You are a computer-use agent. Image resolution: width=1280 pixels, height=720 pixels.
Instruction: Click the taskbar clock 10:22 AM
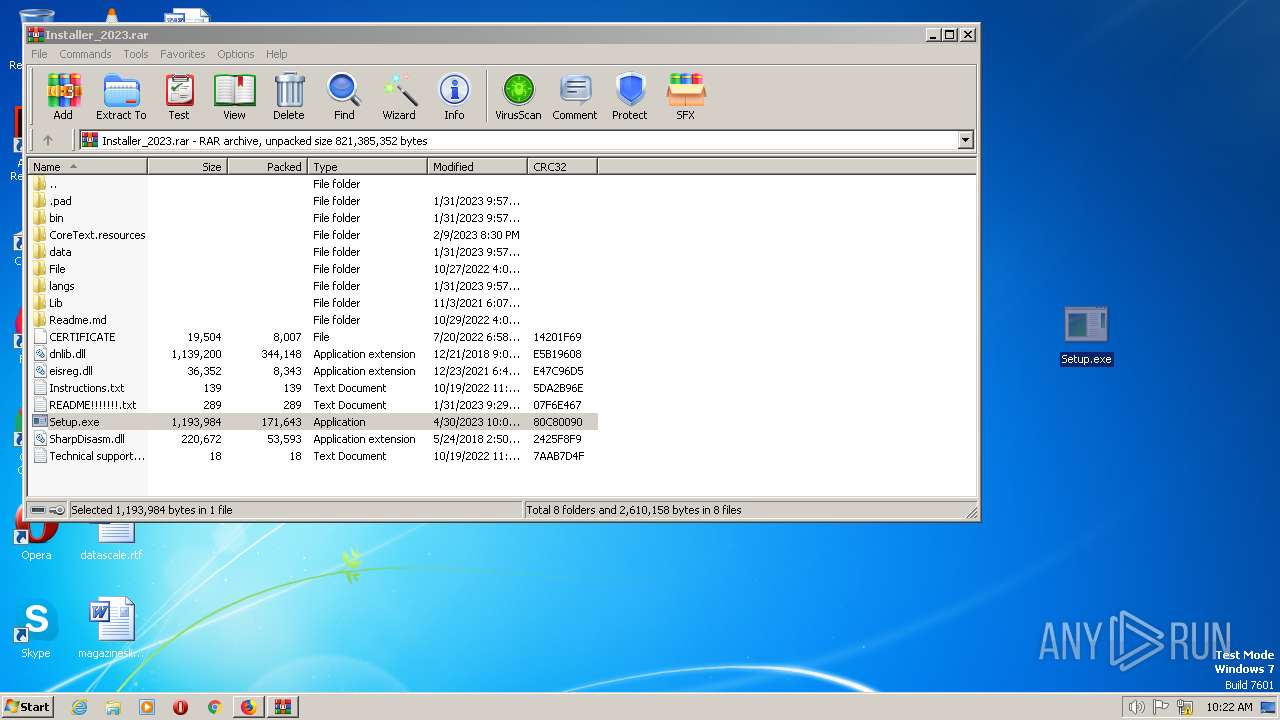click(1229, 707)
